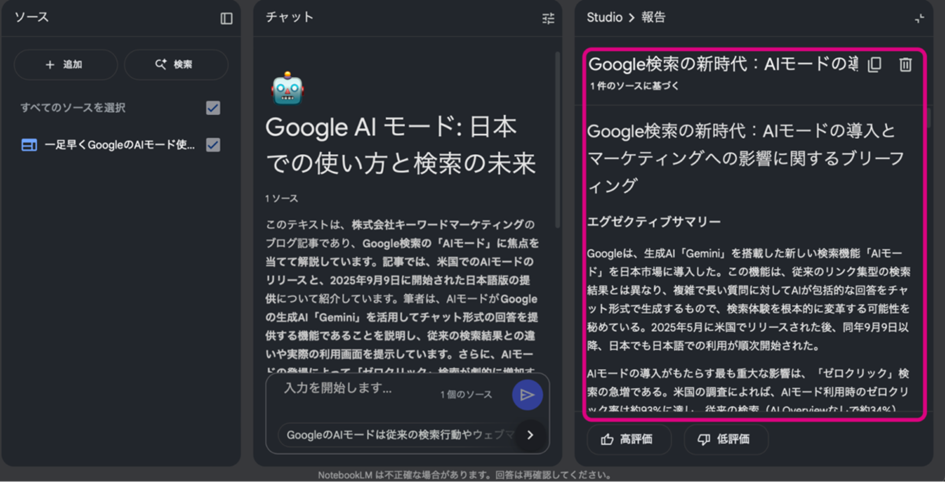The width and height of the screenshot is (945, 482).
Task: Rate the report with 高評価
Action: click(x=628, y=439)
